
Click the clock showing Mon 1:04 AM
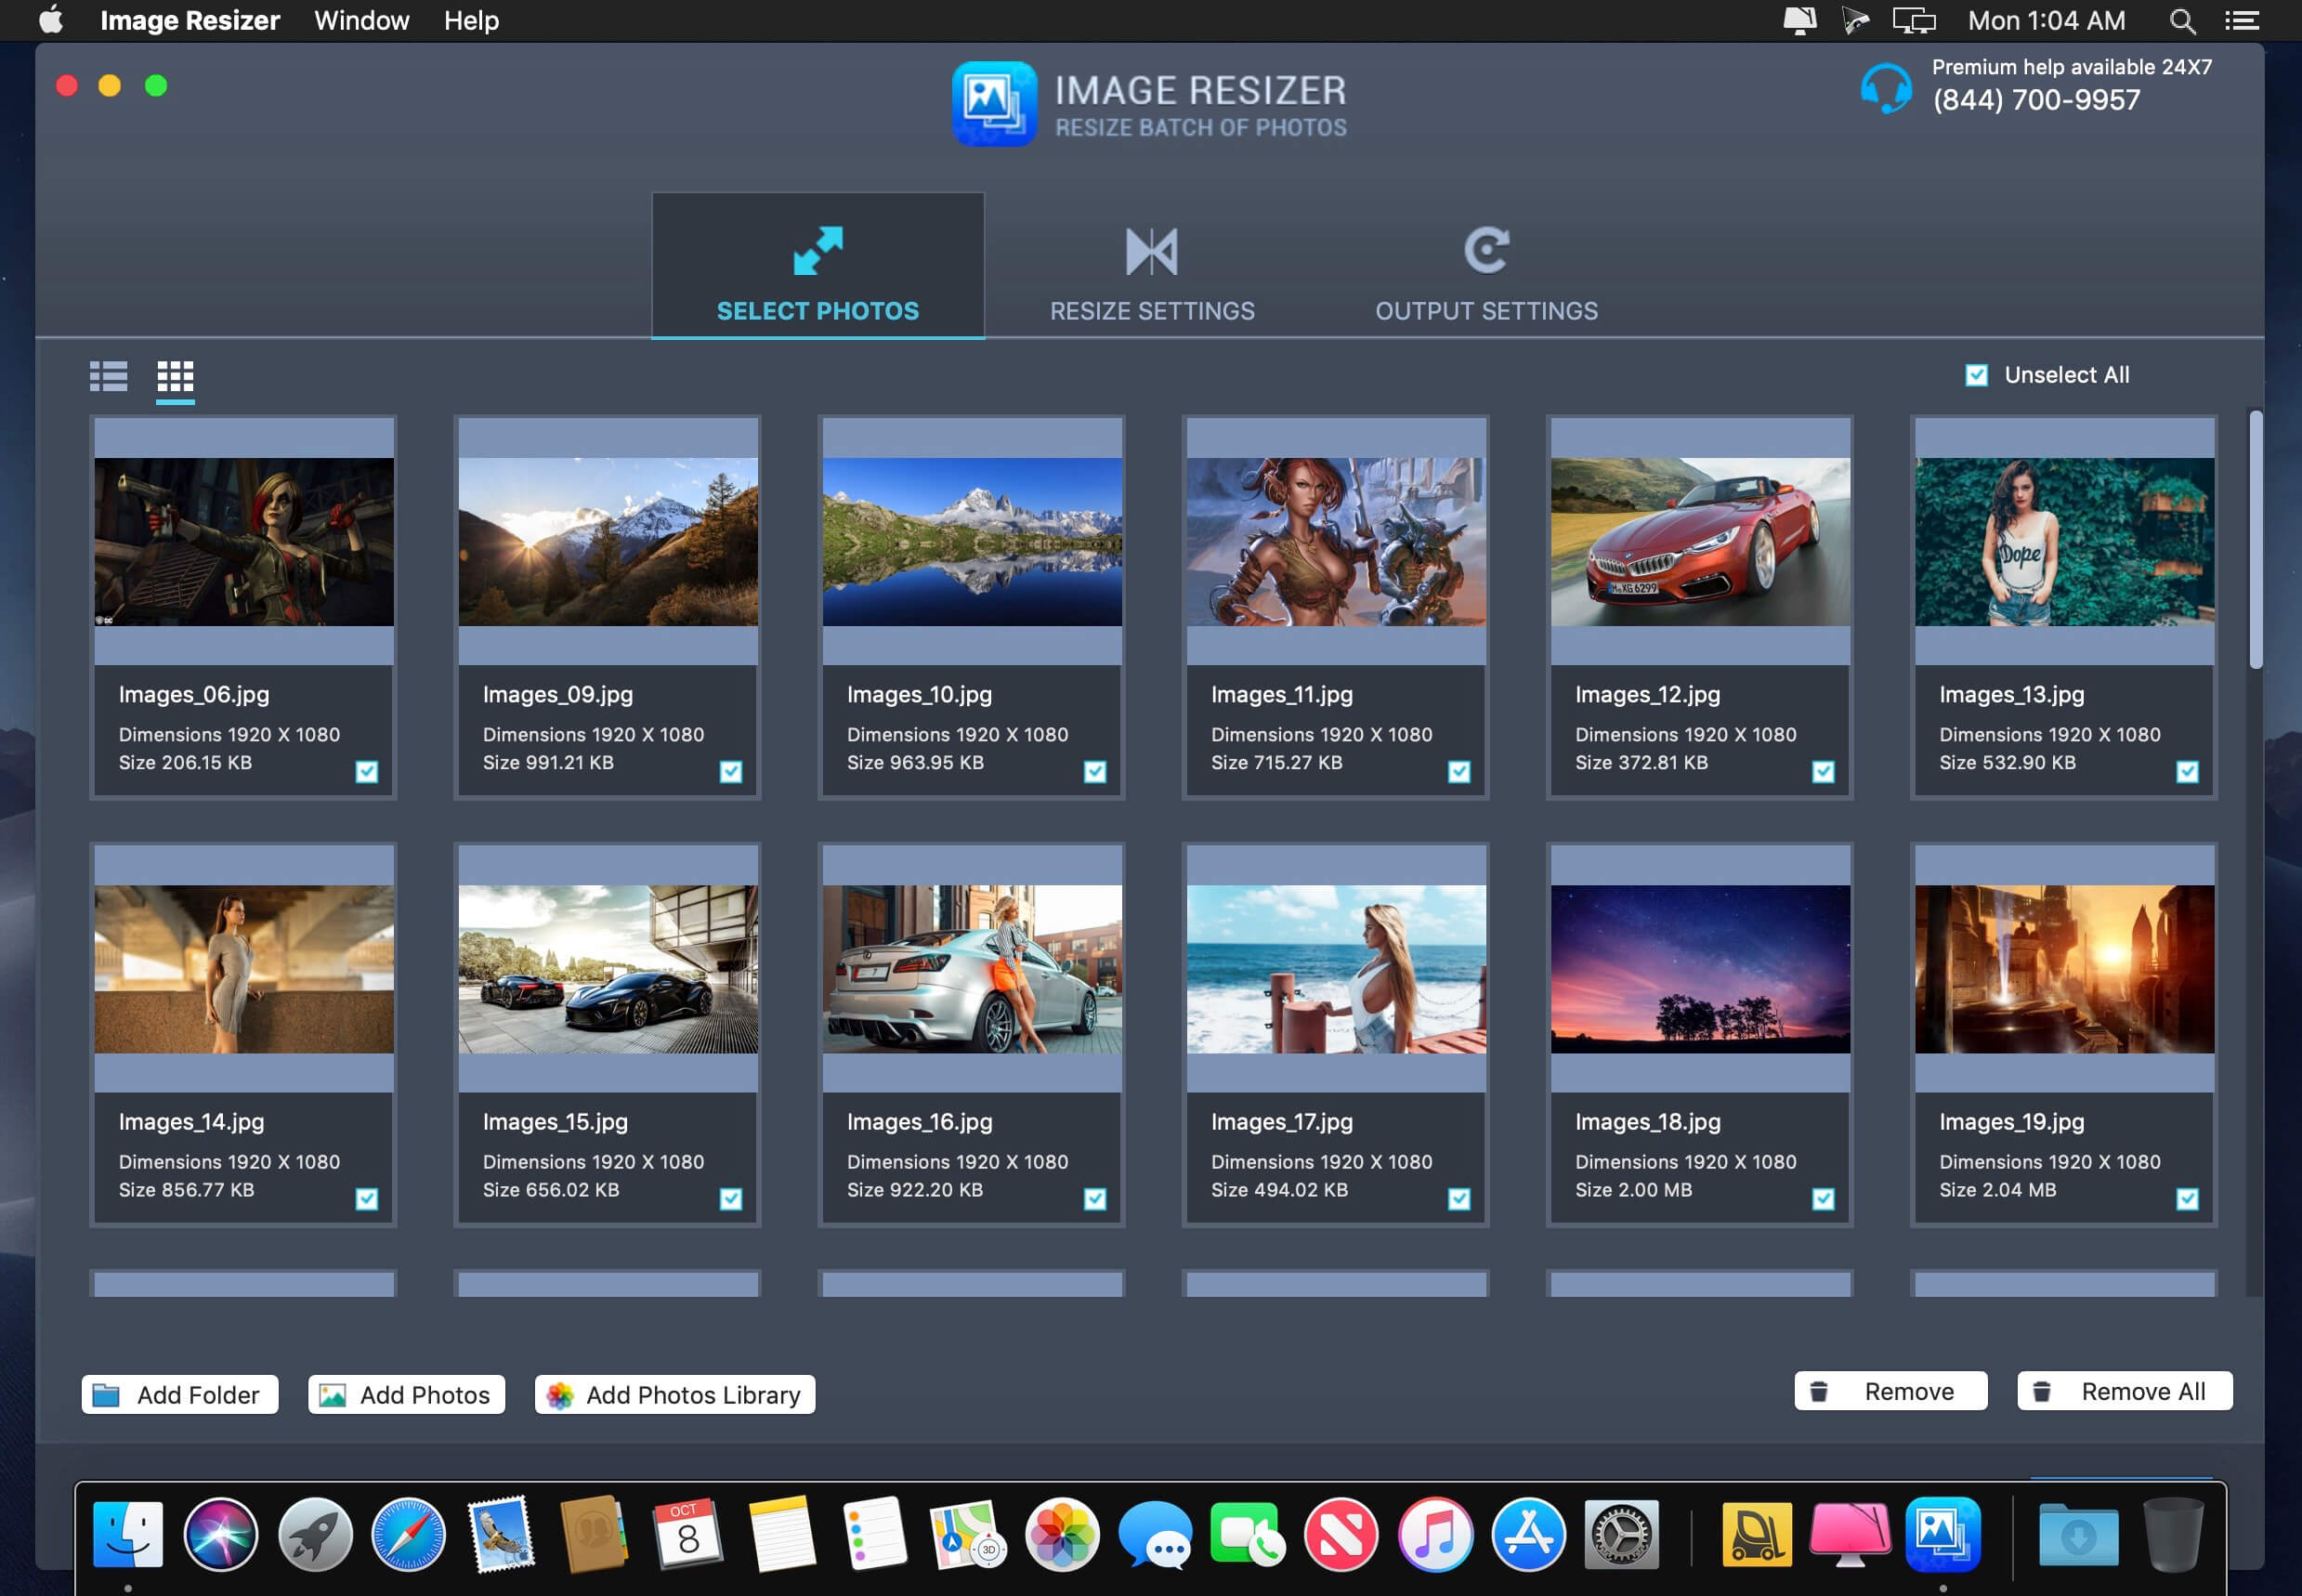pos(2046,21)
